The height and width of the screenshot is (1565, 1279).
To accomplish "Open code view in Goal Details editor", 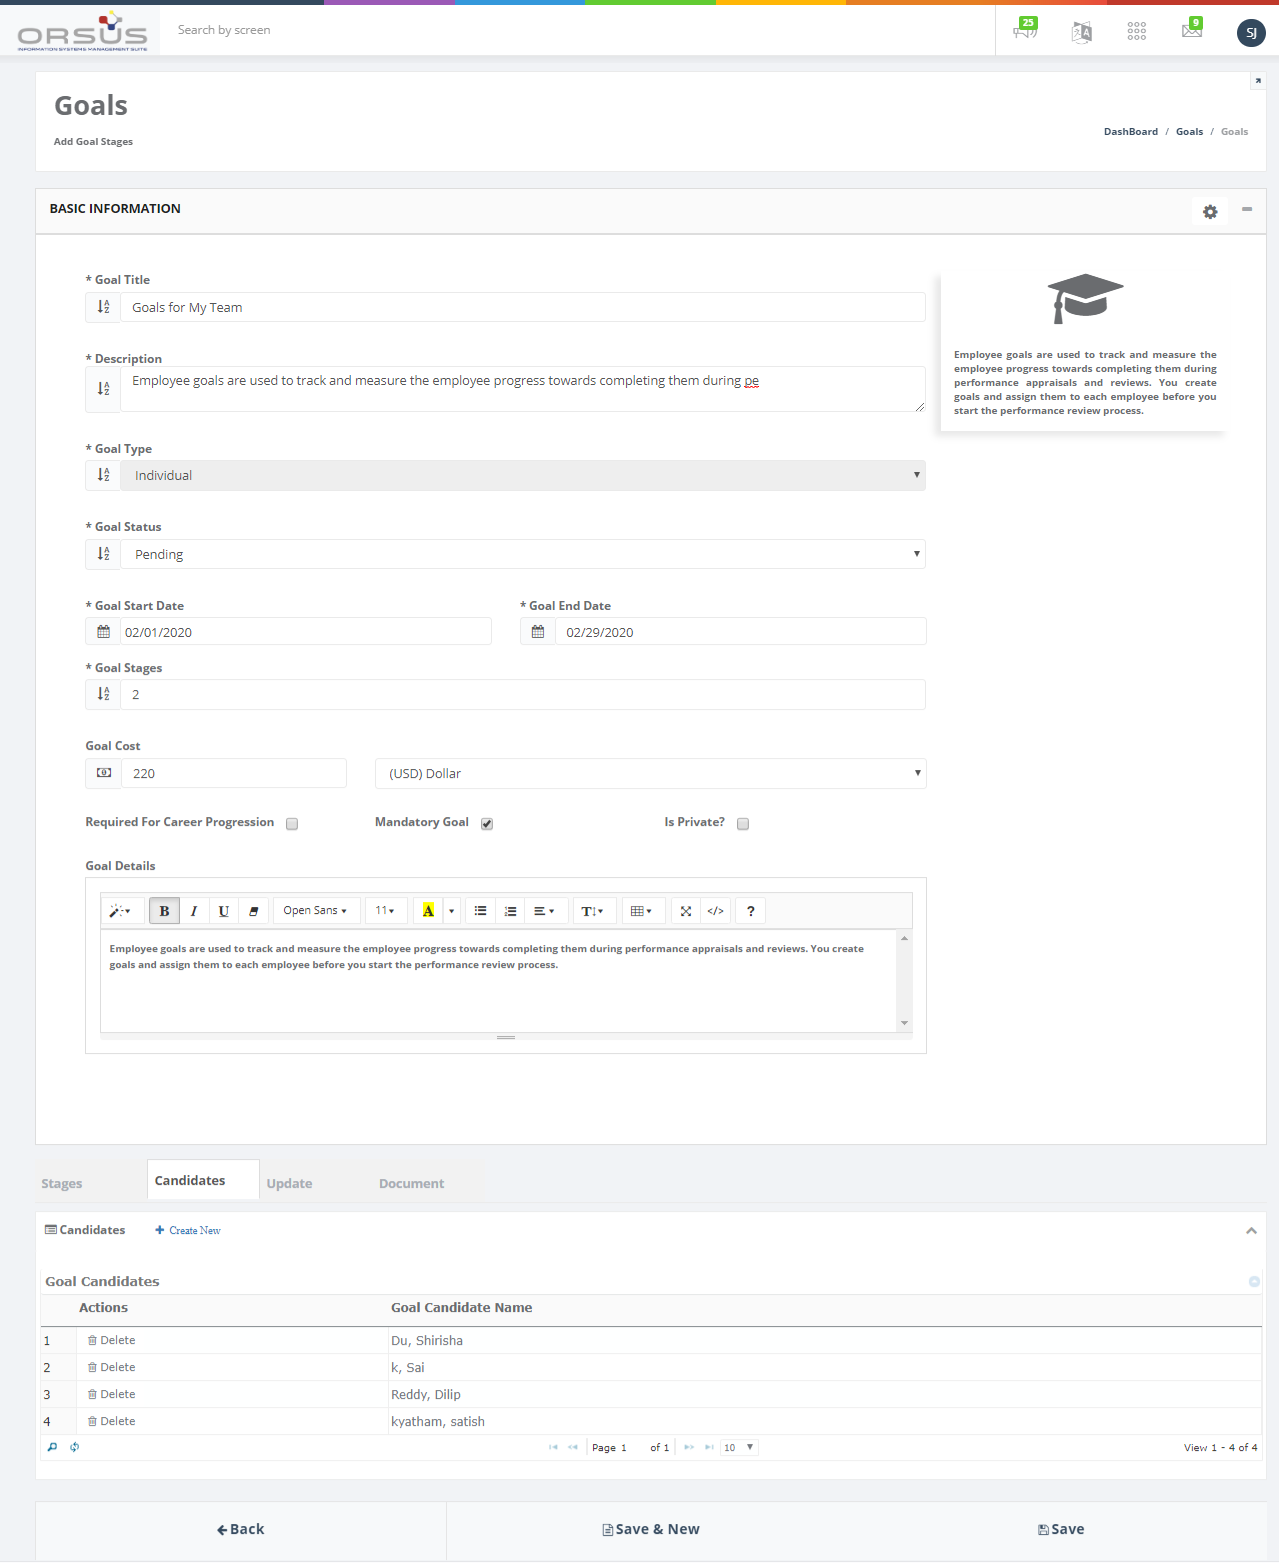I will coord(716,911).
